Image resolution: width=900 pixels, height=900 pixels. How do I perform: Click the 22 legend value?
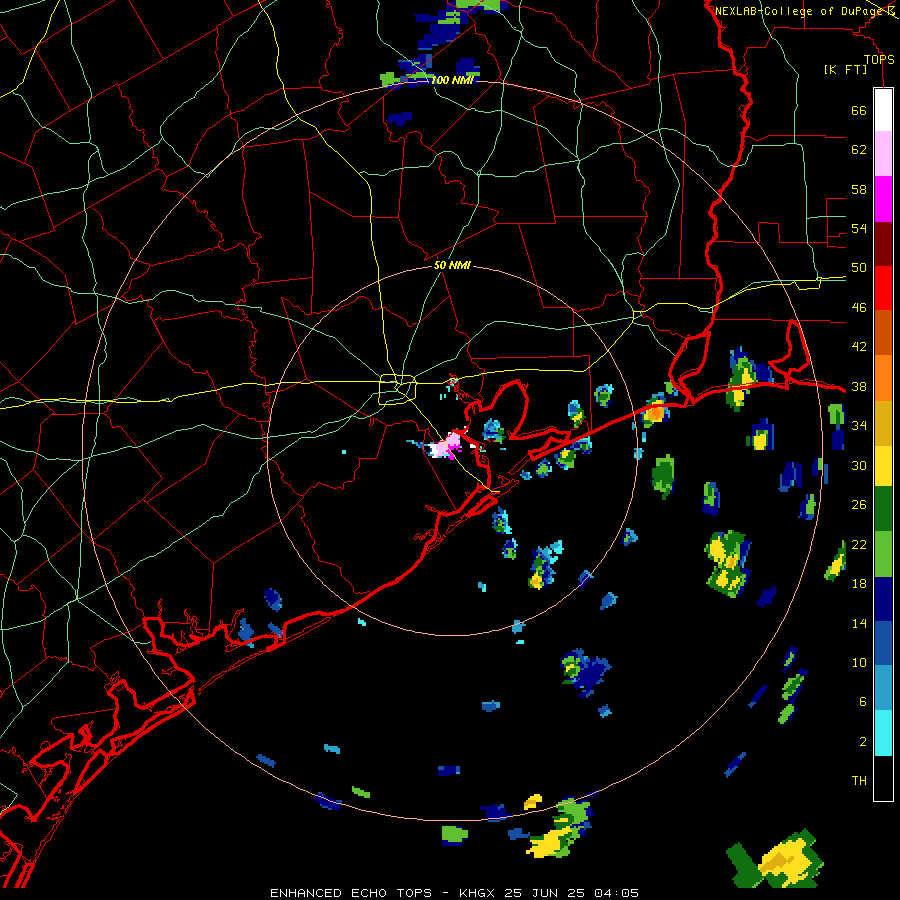click(x=859, y=545)
